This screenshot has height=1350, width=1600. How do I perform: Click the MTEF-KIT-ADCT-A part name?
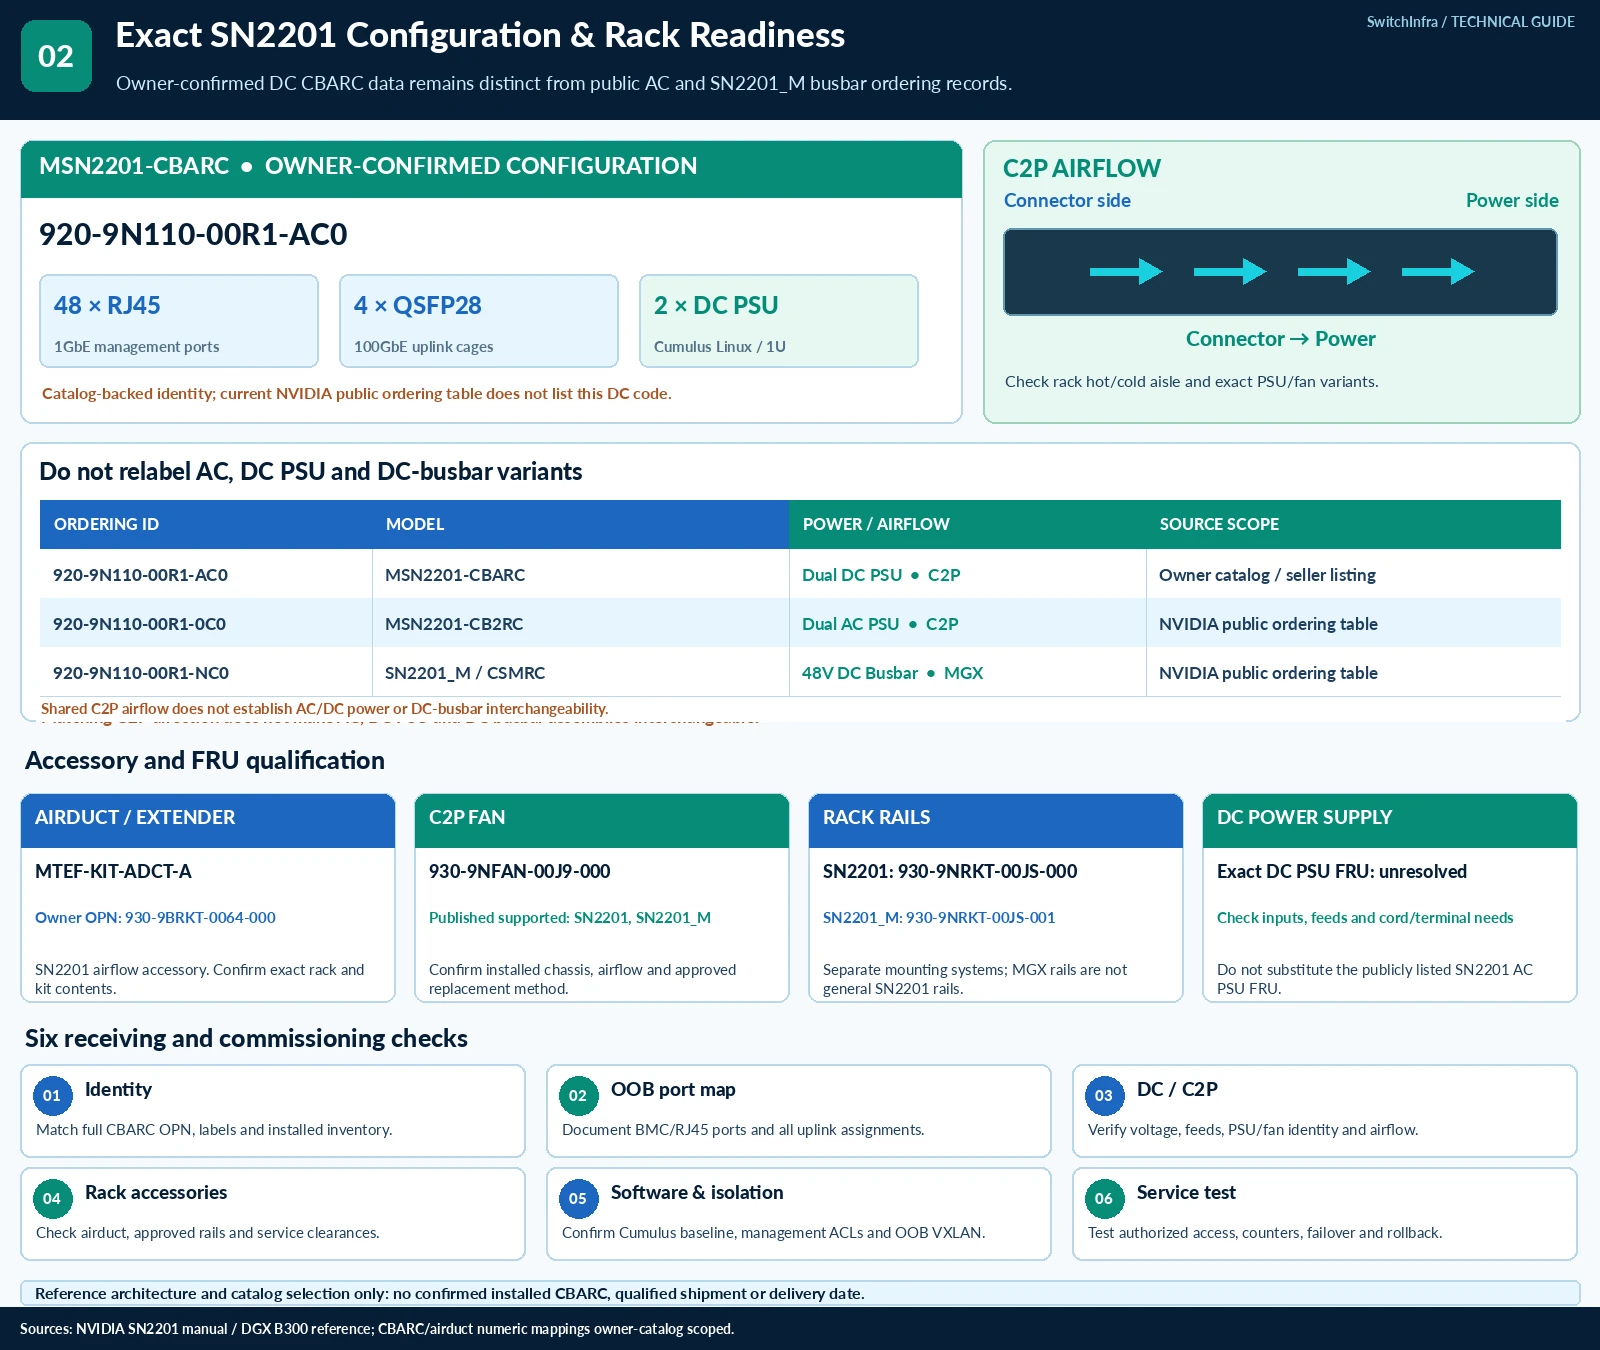pos(113,871)
